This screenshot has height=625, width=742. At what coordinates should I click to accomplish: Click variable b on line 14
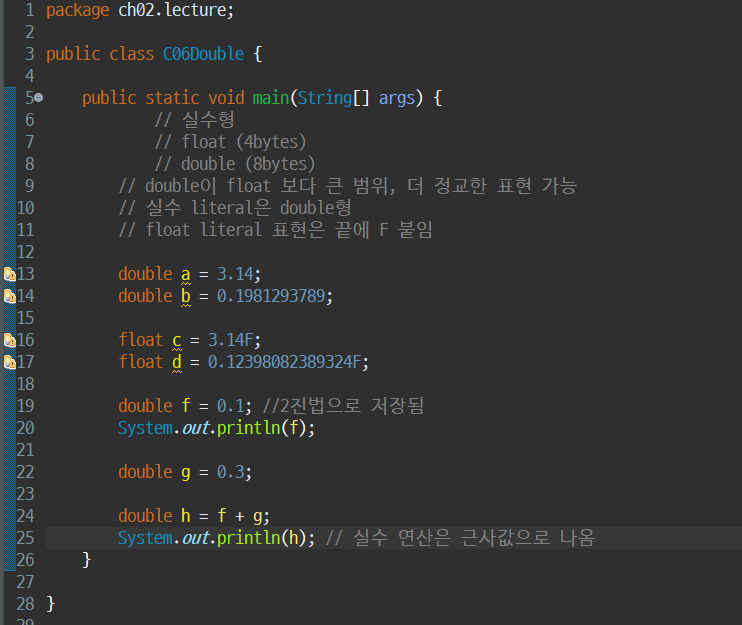click(186, 296)
